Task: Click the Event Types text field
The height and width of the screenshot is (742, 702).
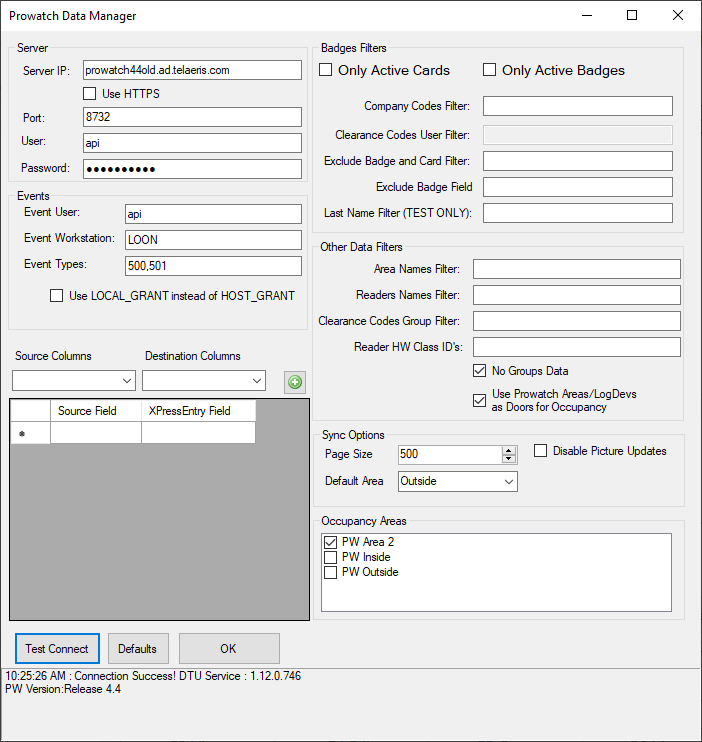Action: (x=213, y=265)
